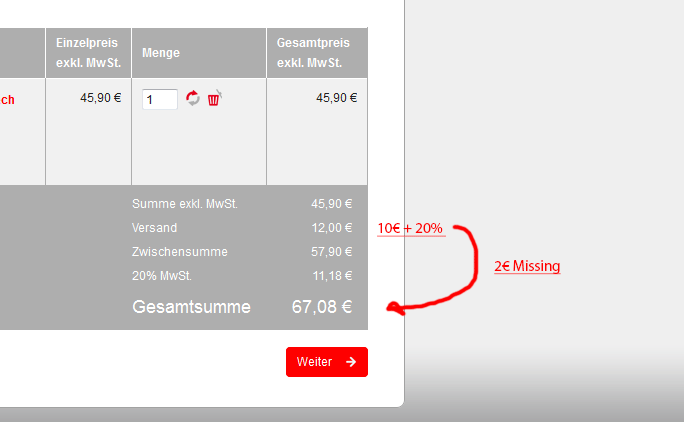Click the 20% MwSt. label

(162, 276)
